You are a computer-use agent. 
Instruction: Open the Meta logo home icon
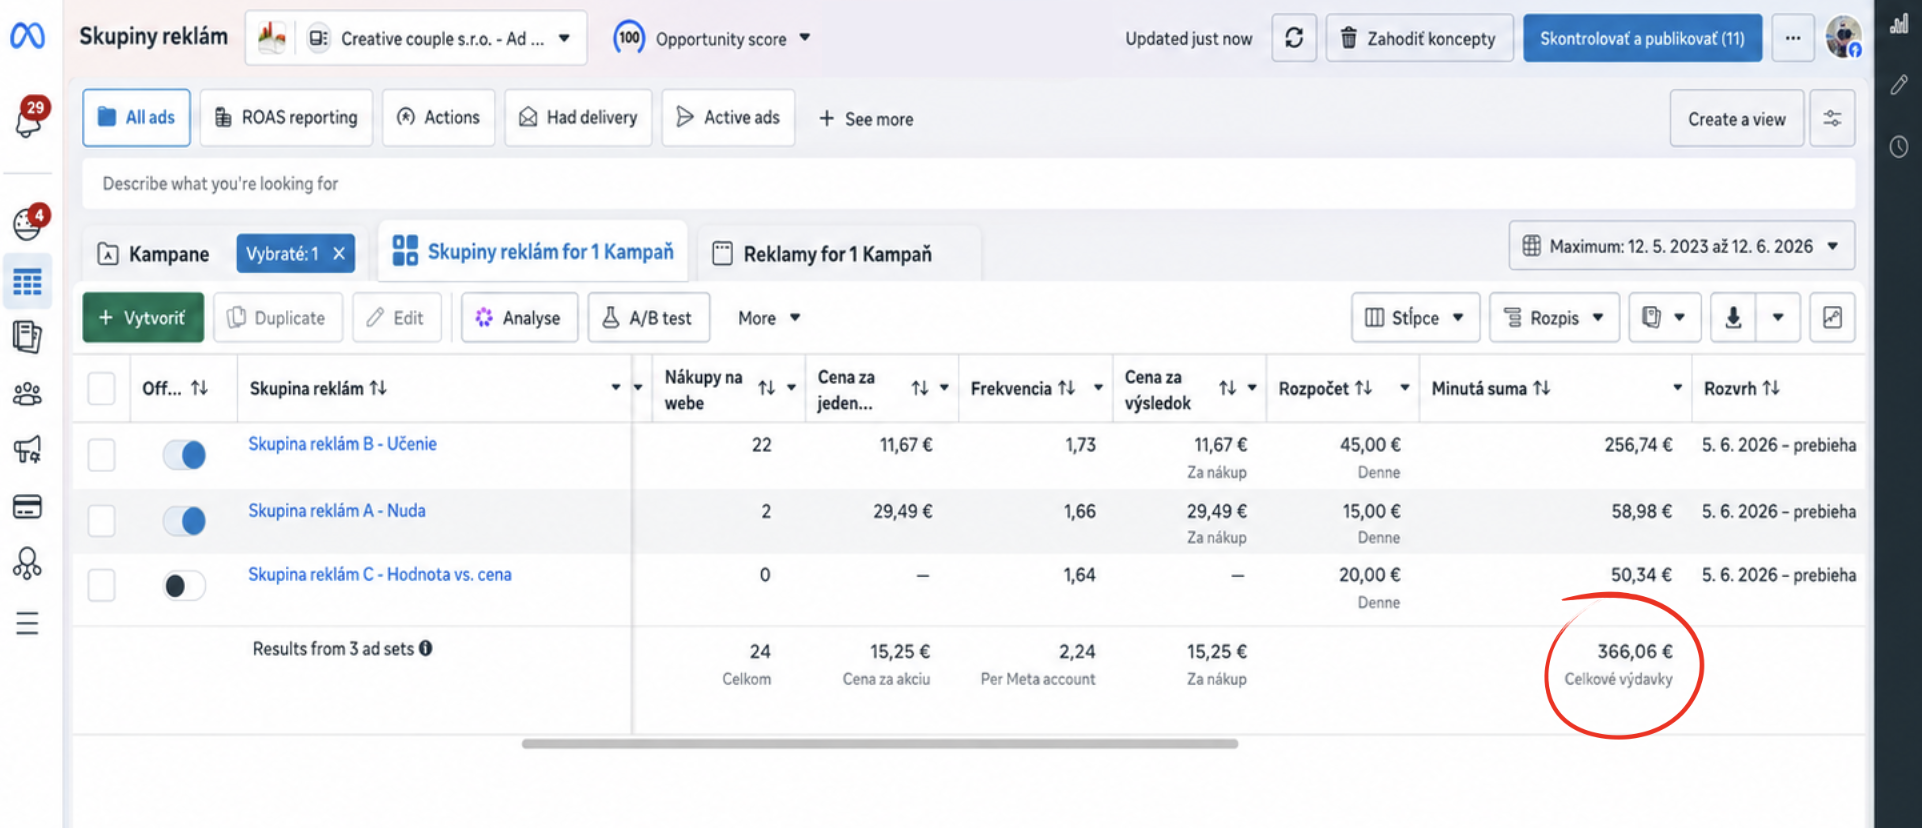coord(27,36)
